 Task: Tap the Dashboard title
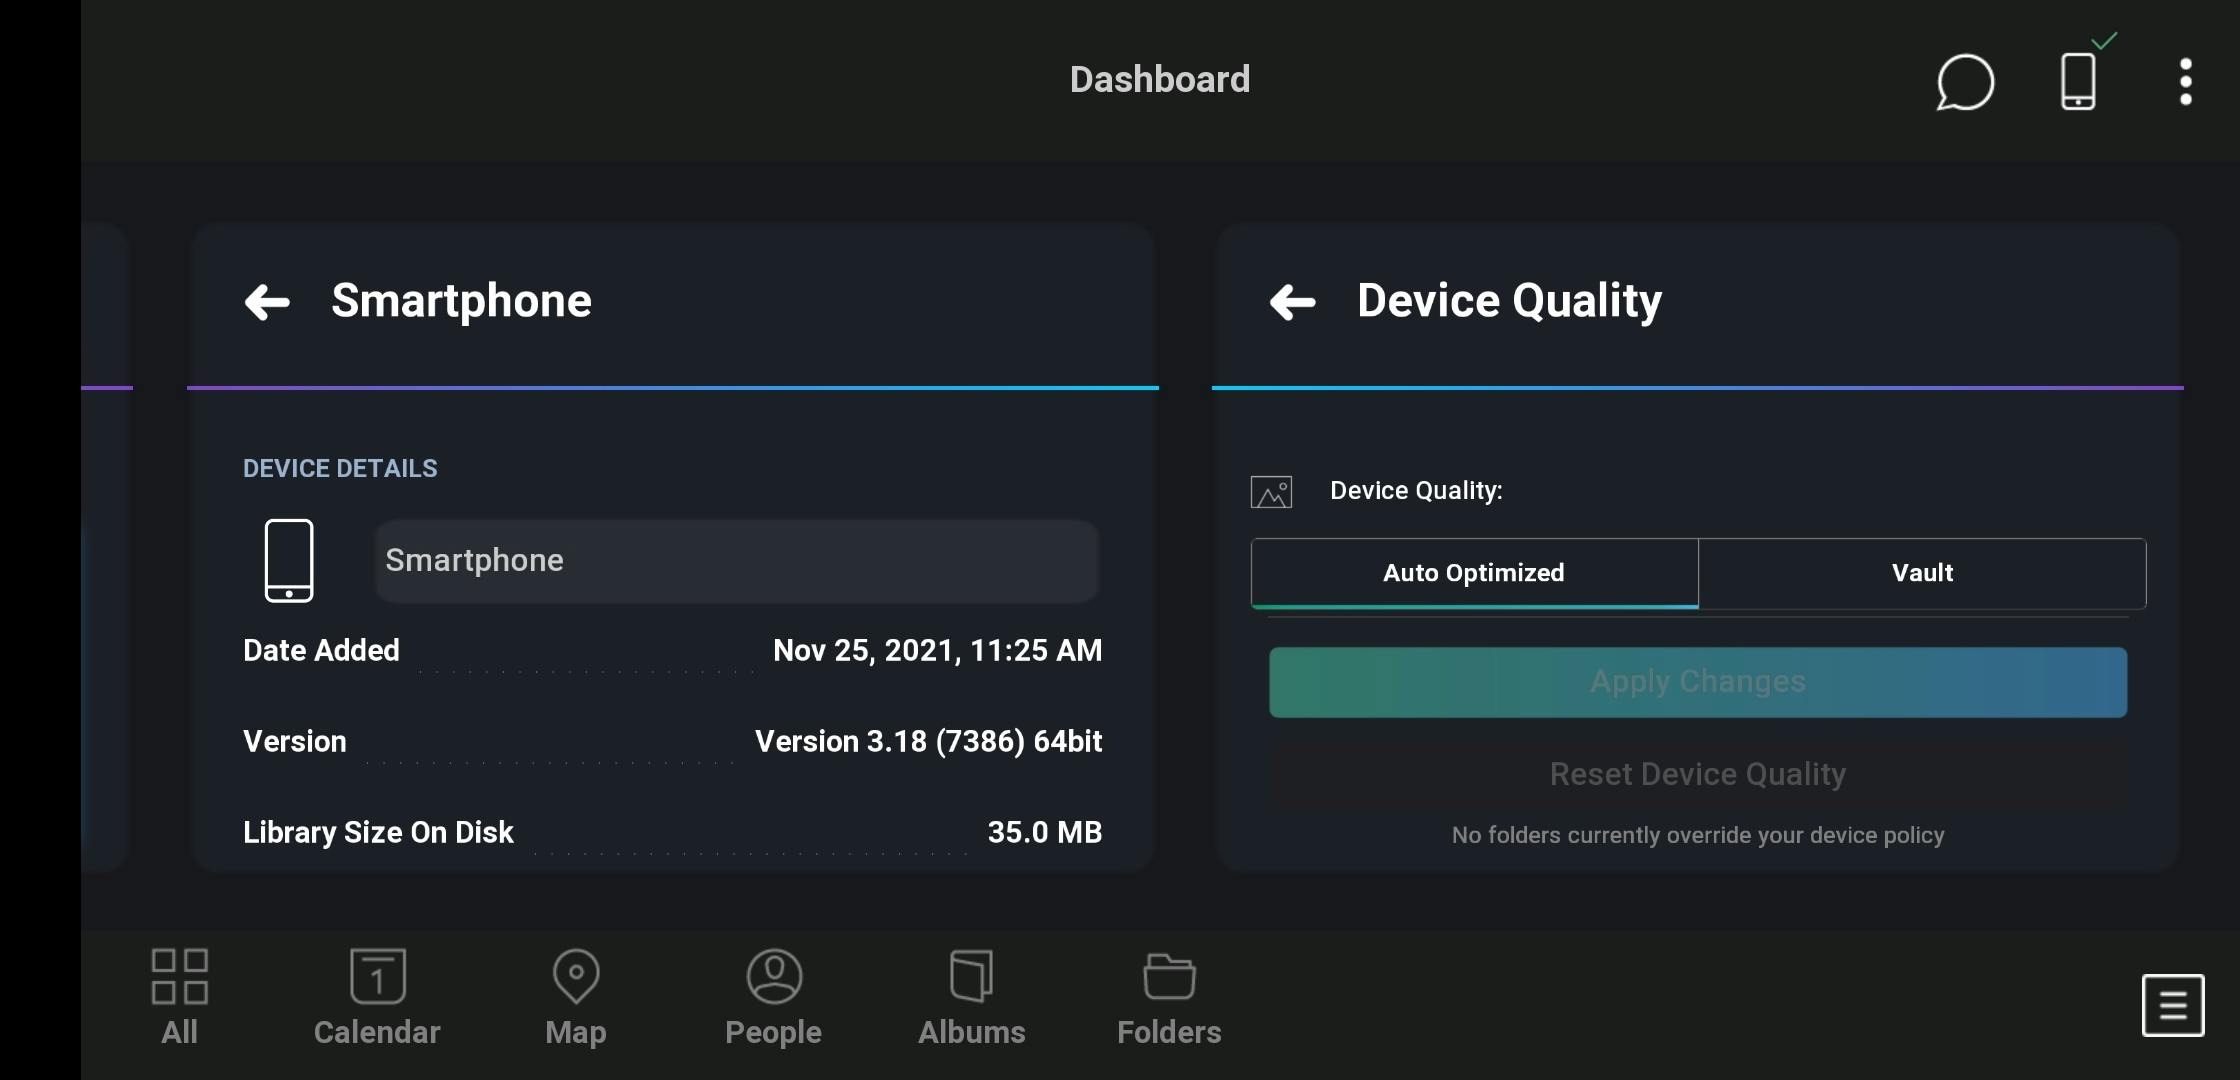pyautogui.click(x=1160, y=80)
